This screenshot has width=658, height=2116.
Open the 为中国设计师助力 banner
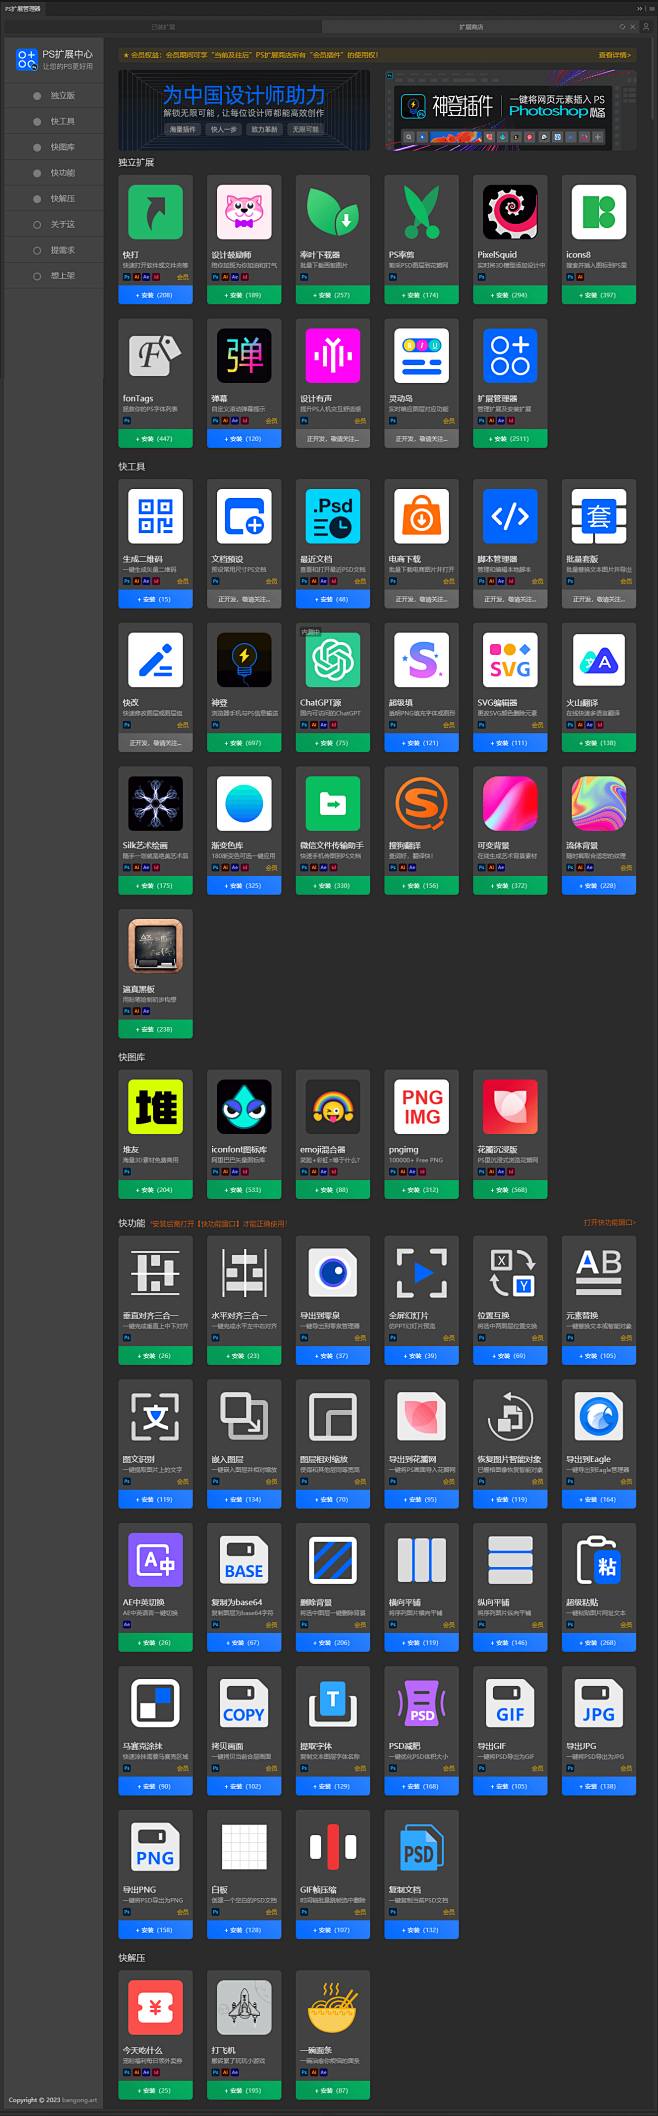coord(244,109)
